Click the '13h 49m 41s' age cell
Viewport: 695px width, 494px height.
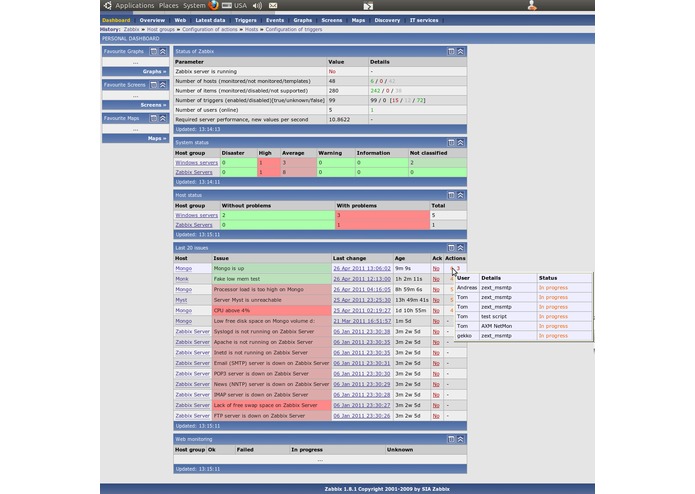point(412,300)
